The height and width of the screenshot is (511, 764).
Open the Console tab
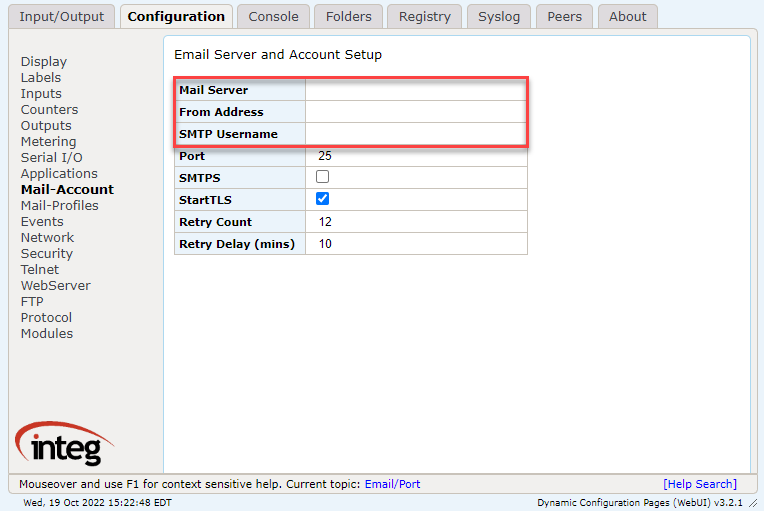click(x=273, y=16)
